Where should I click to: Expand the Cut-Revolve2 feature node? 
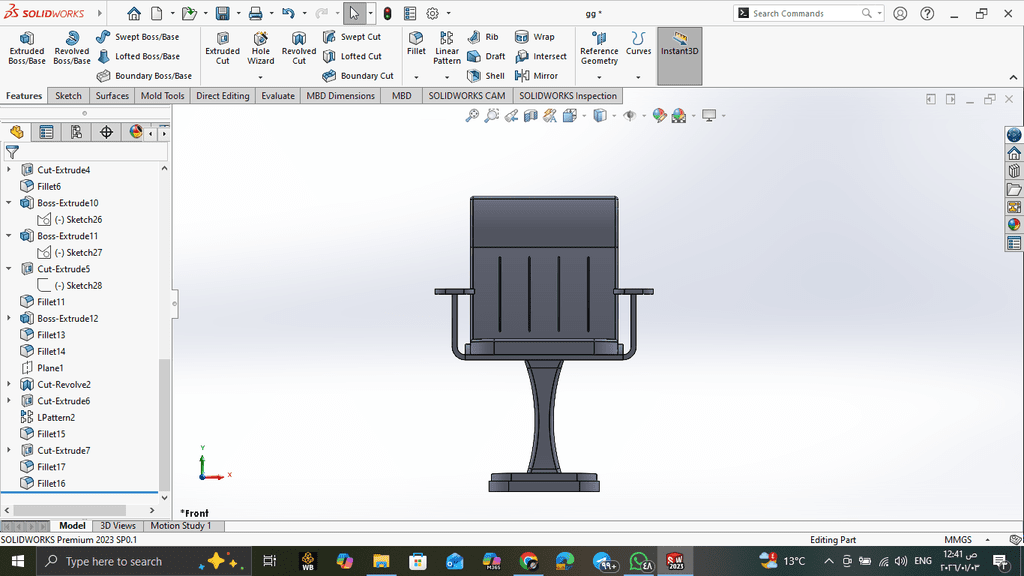[9, 384]
